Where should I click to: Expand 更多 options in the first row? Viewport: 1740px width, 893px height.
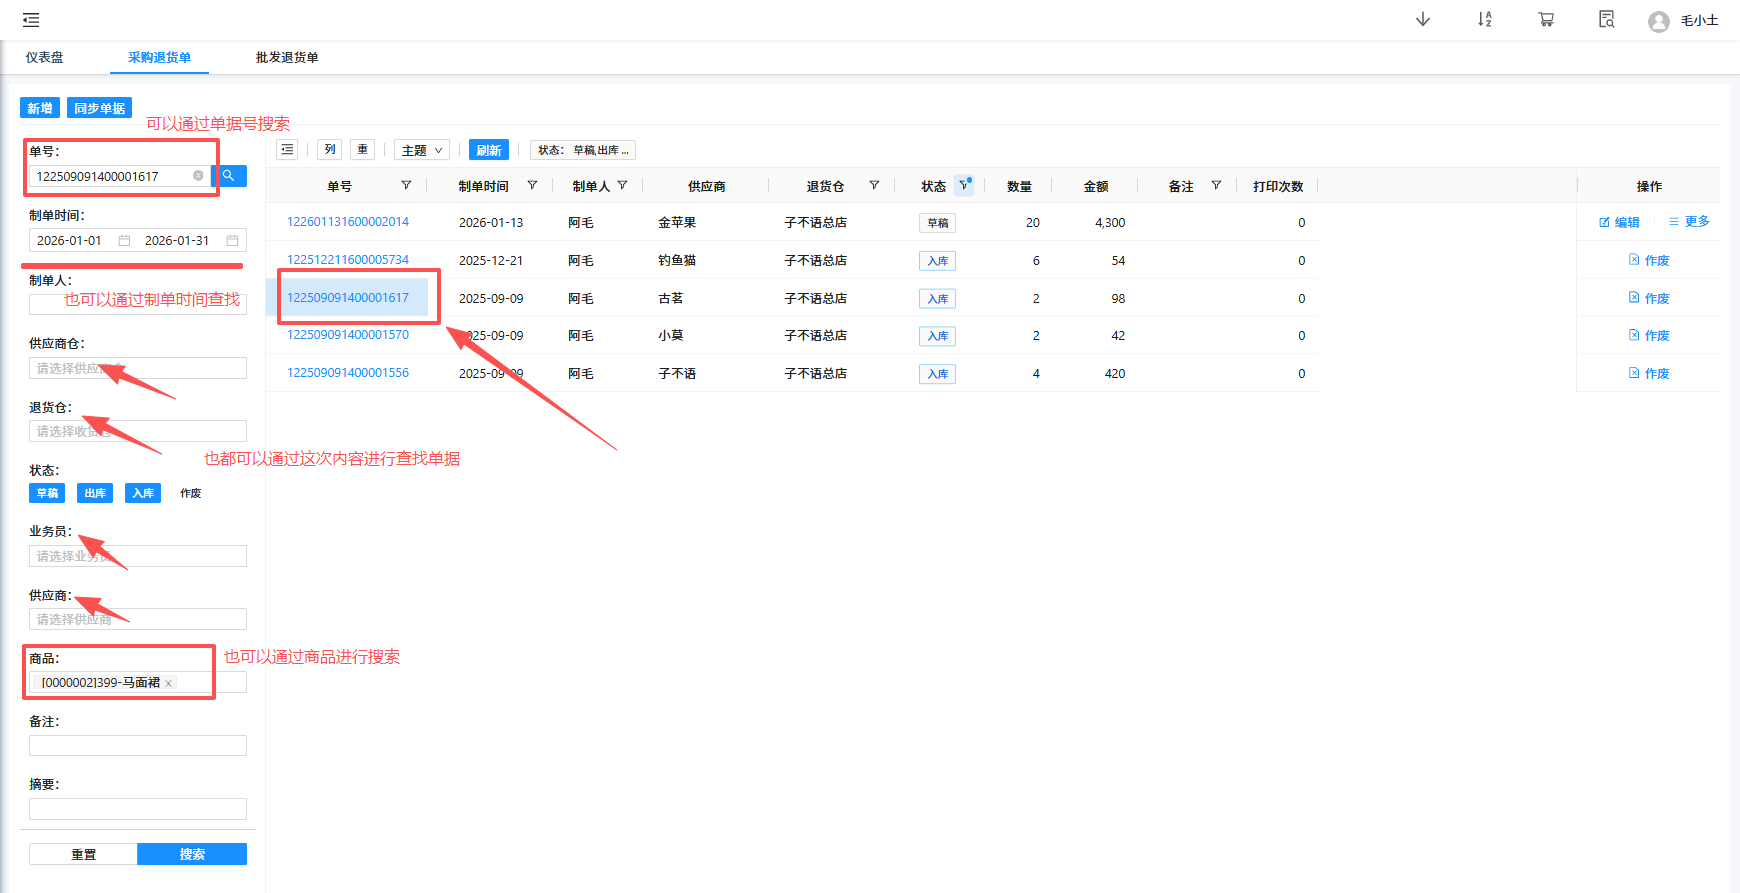point(1690,222)
